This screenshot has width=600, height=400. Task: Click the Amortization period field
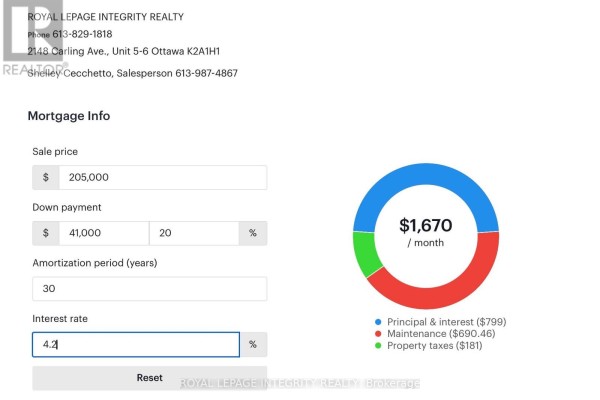pos(150,289)
